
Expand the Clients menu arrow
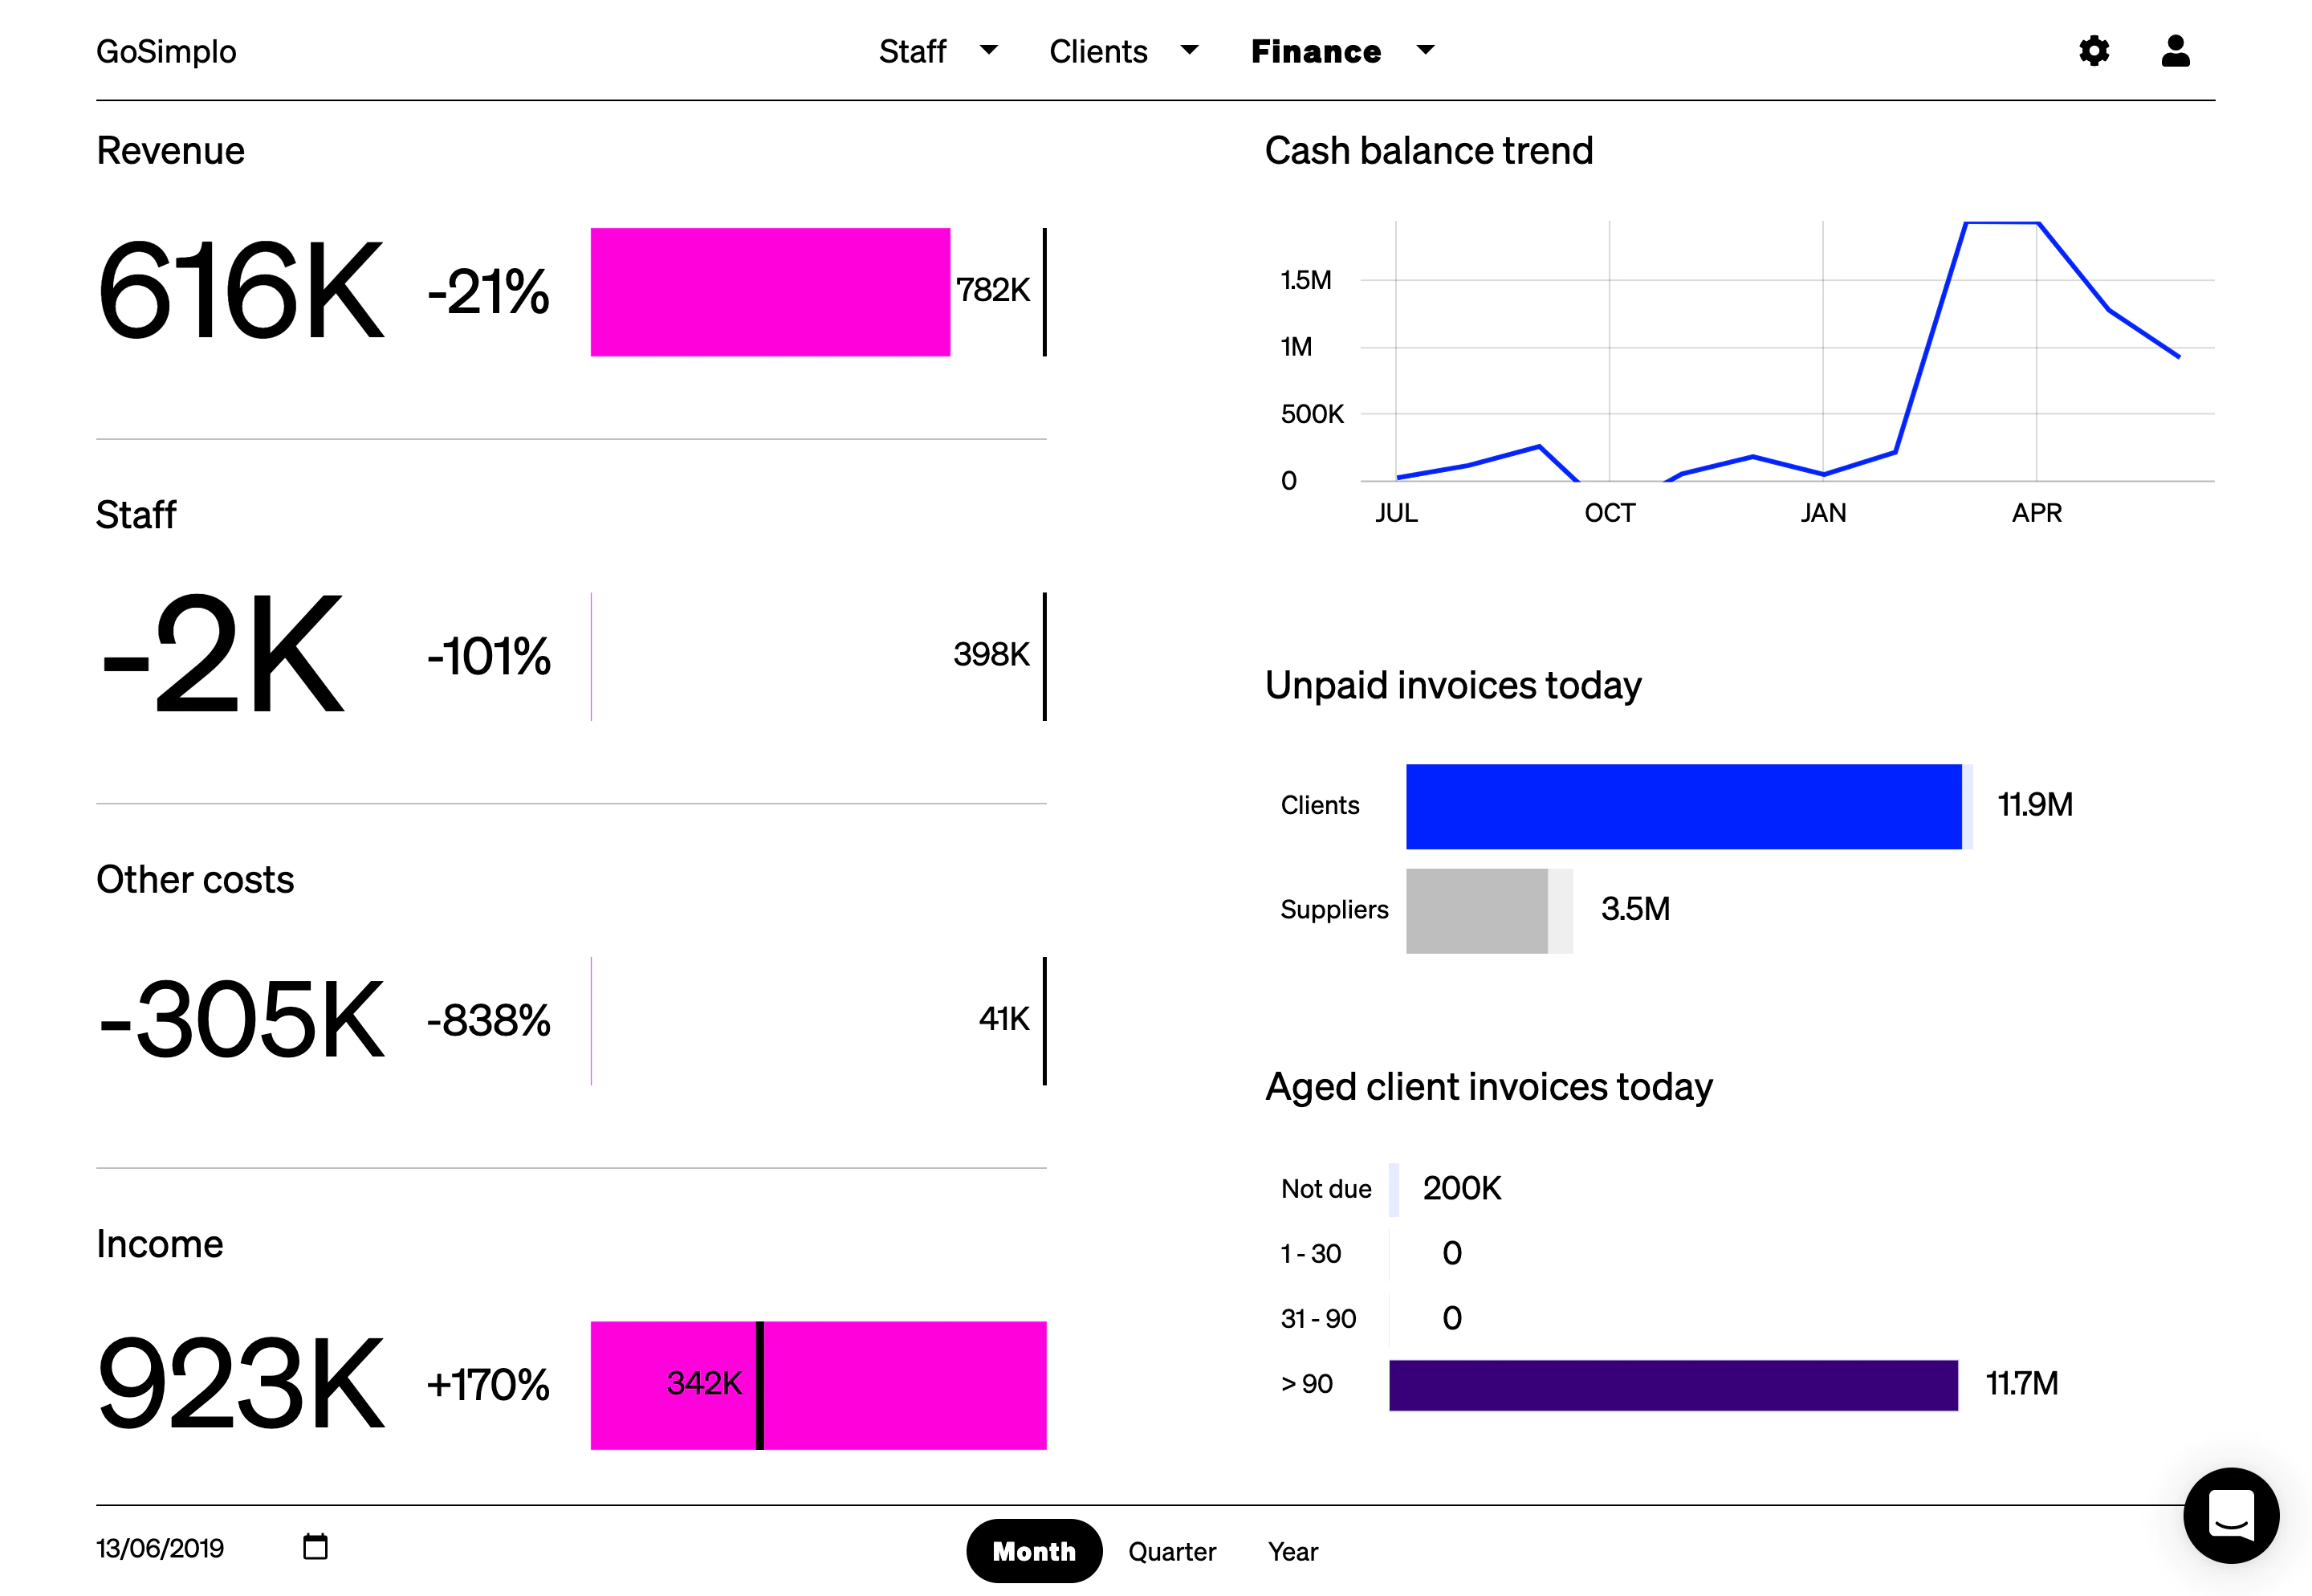1189,50
